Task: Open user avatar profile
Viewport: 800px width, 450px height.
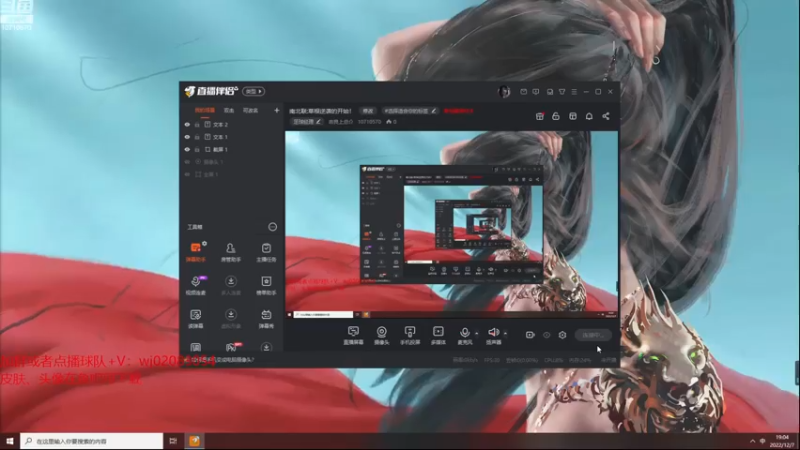Action: pyautogui.click(x=504, y=91)
